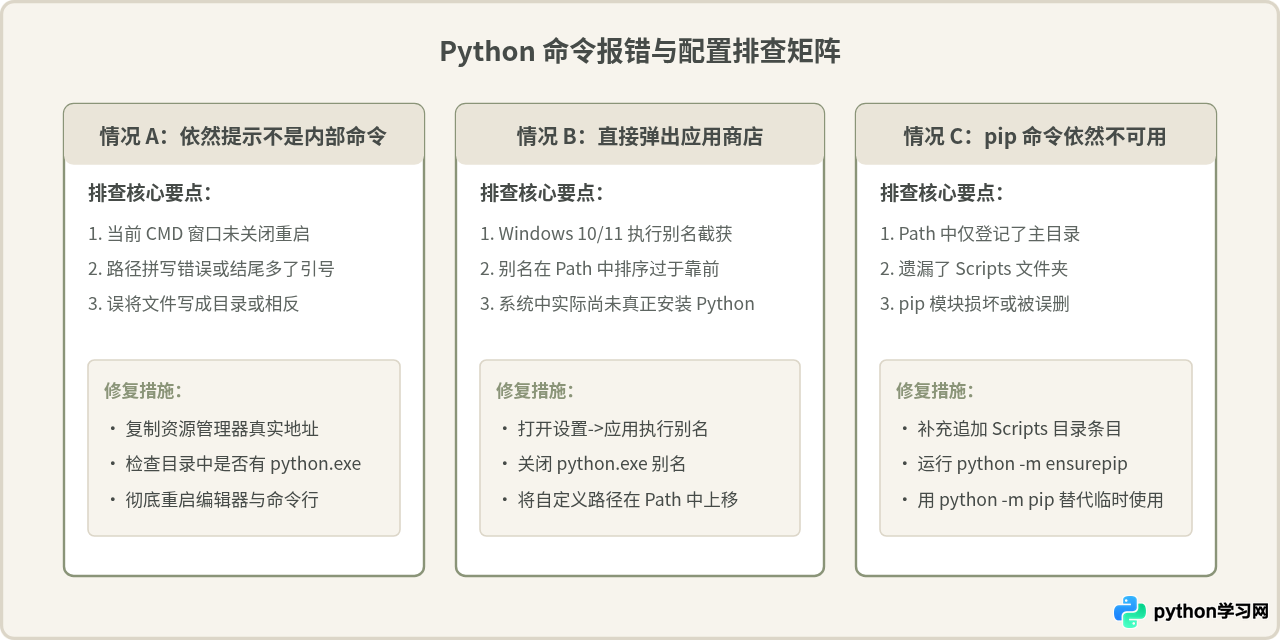Click '排查核心要点：' in the 情况 C card
This screenshot has width=1280, height=640.
(x=942, y=193)
